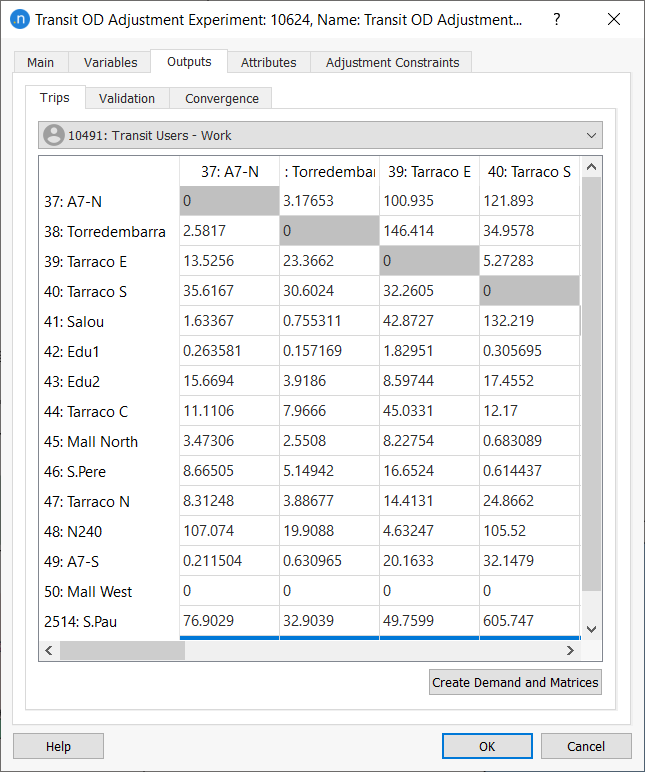Screen dimensions: 645x772
Task: Select row header 41: Salou
Action: point(109,322)
